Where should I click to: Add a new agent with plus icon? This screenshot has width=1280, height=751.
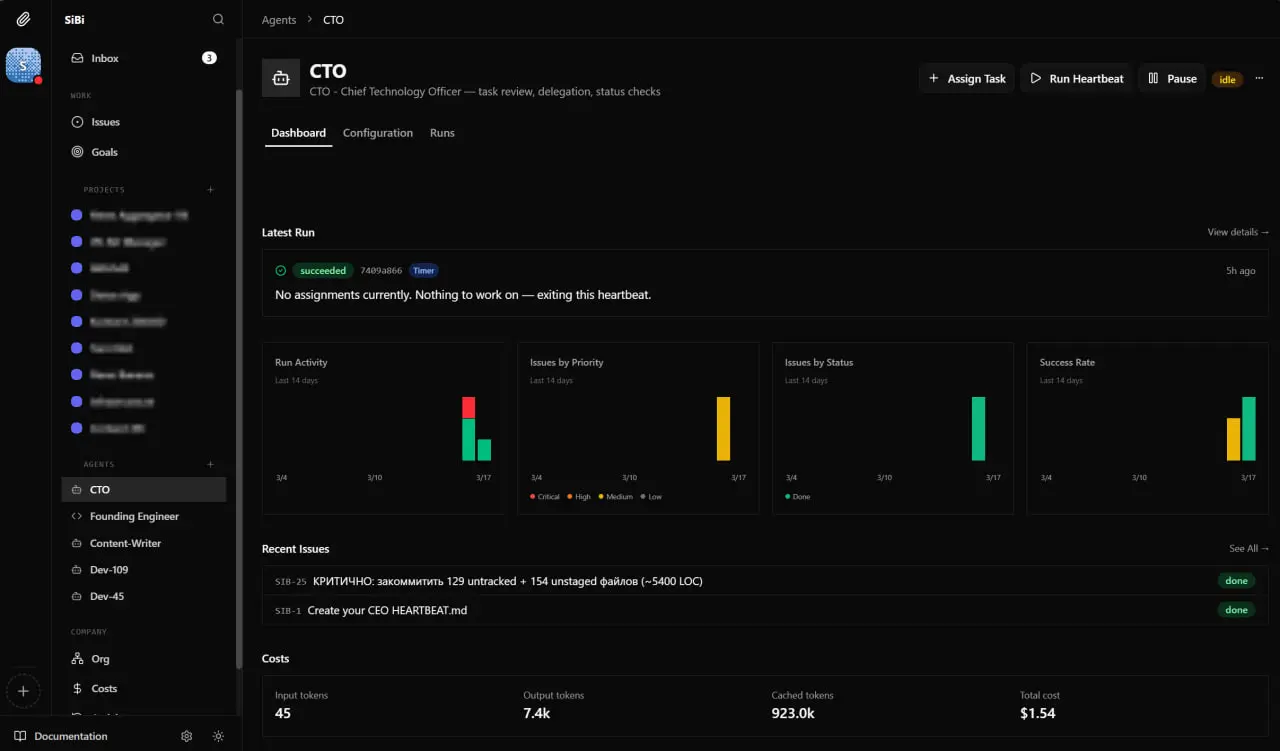click(210, 464)
